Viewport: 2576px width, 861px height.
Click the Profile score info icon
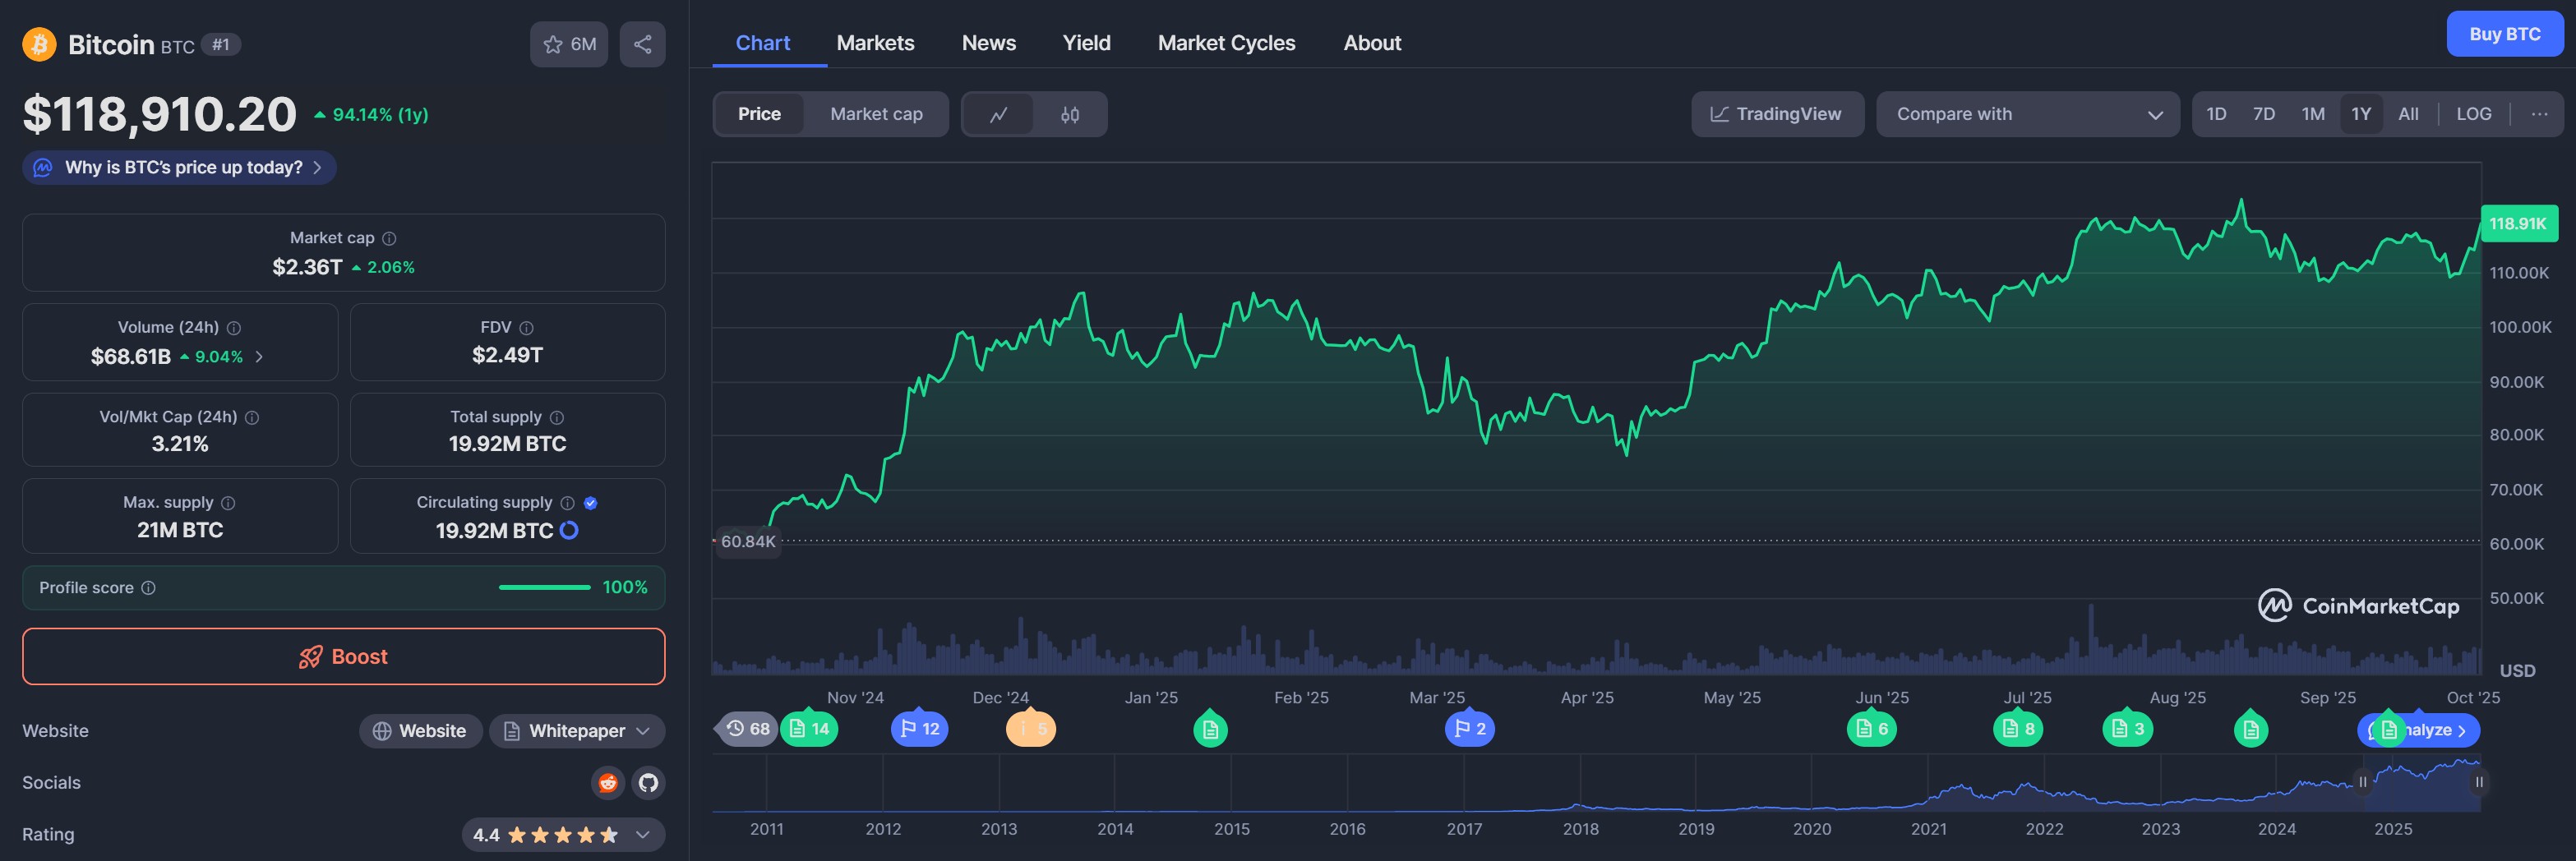point(149,588)
